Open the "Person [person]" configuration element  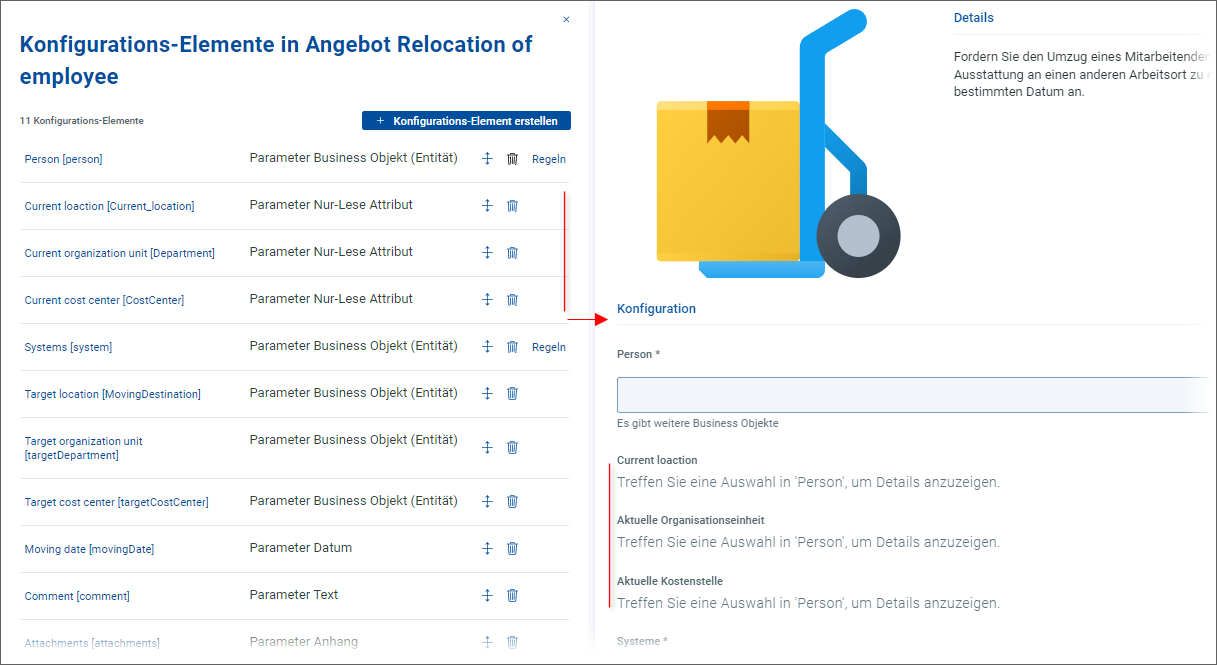tap(63, 158)
